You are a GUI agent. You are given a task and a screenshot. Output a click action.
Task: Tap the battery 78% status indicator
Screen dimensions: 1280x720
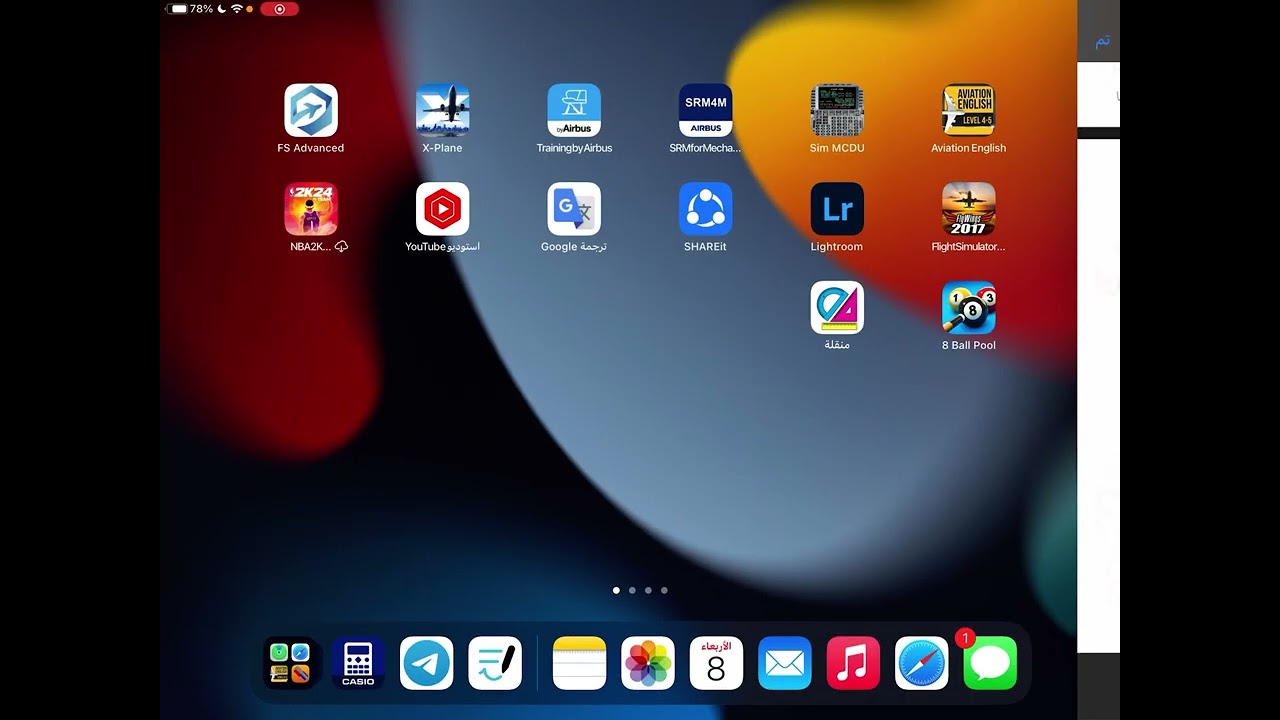[x=191, y=9]
